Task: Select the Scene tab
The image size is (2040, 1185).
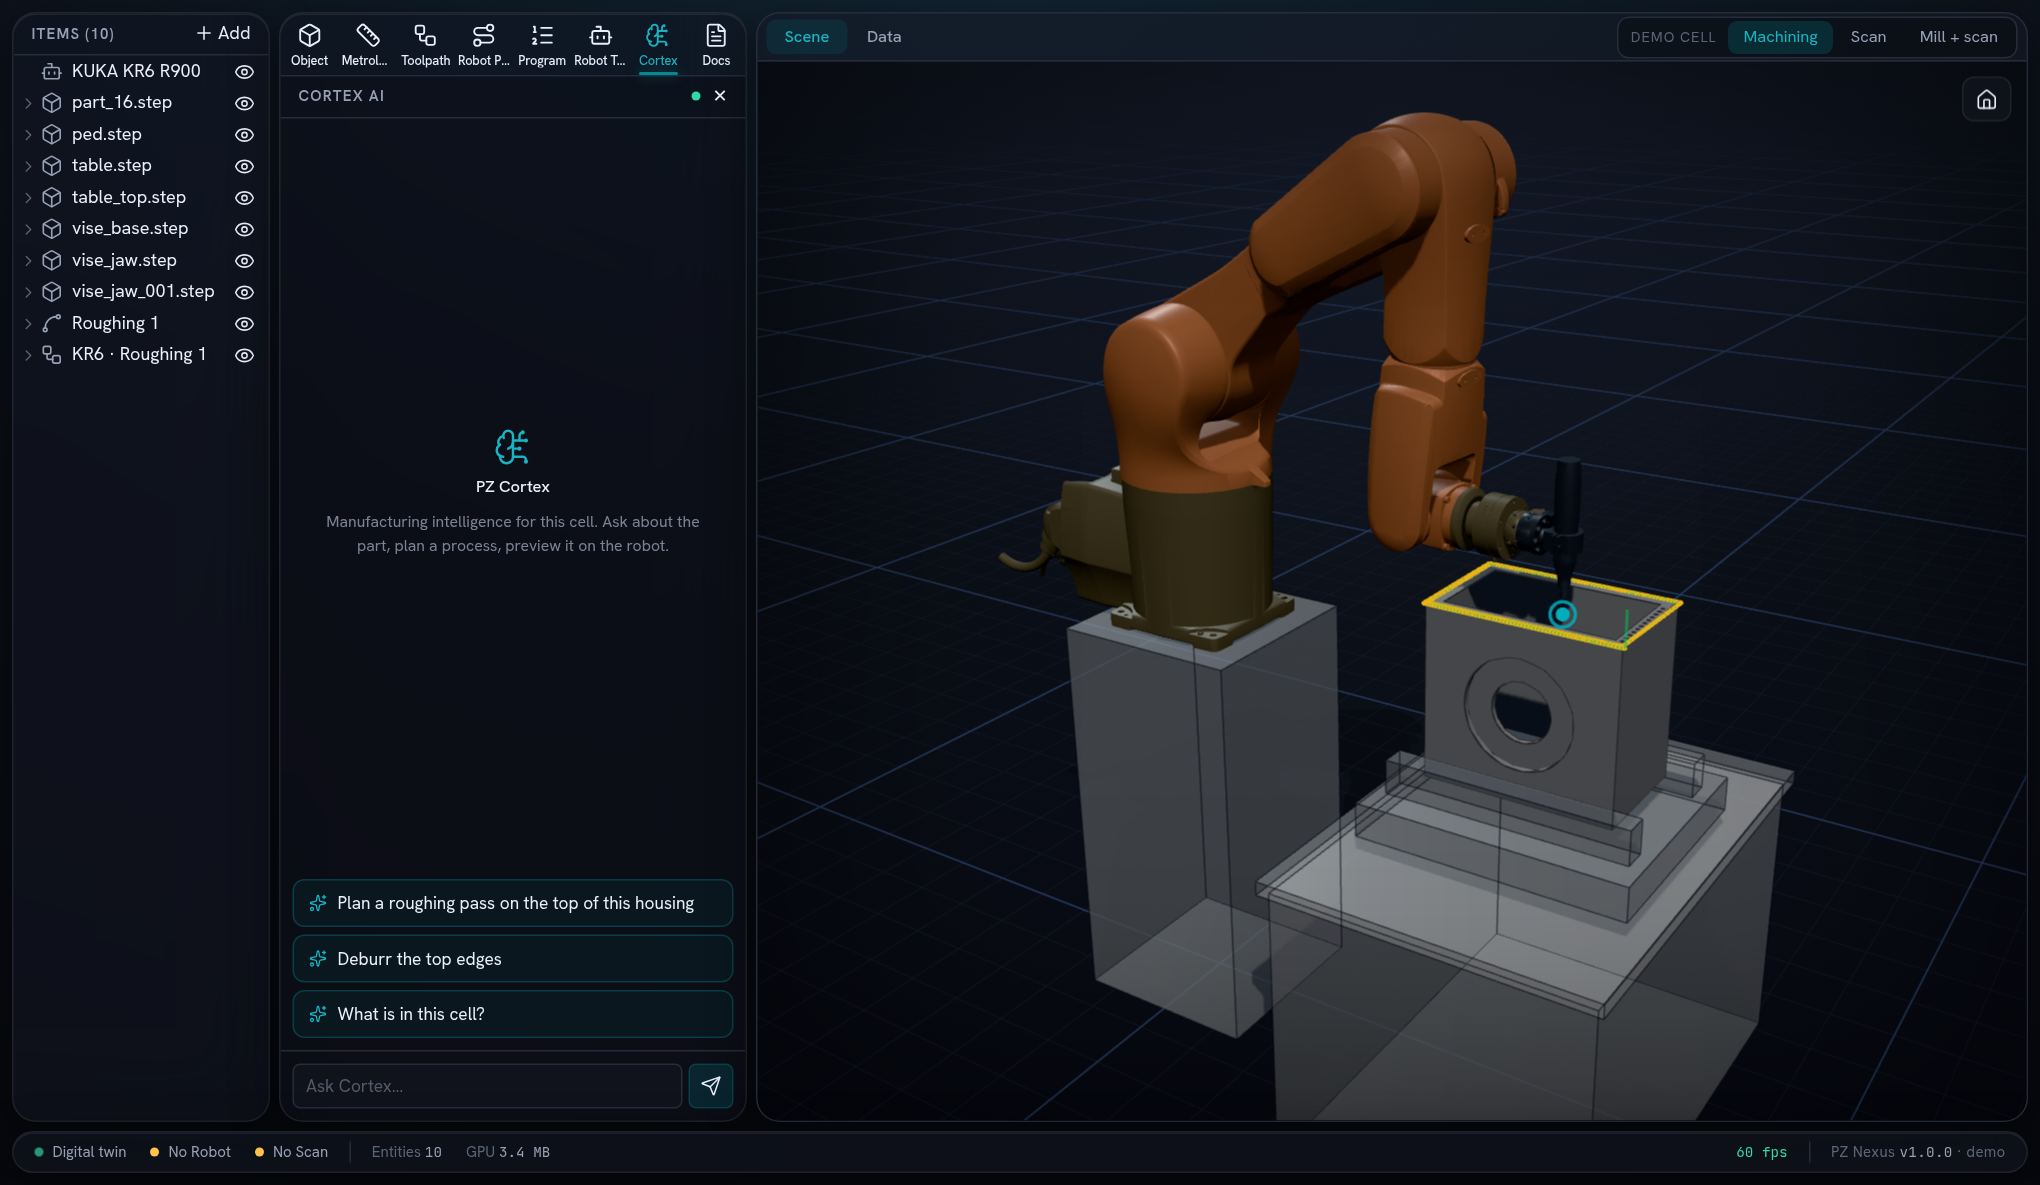Action: pyautogui.click(x=806, y=37)
